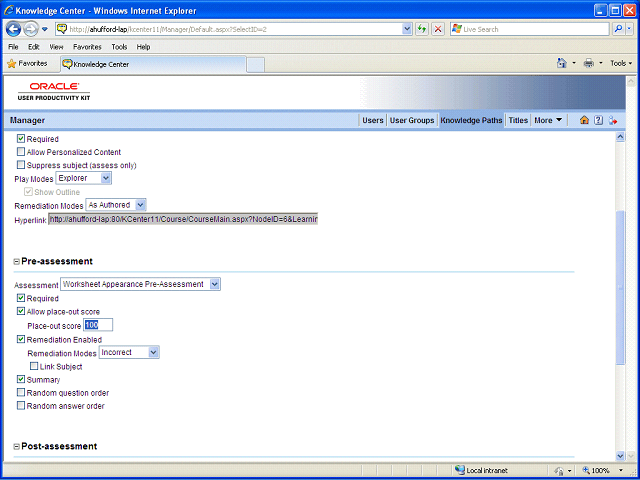This screenshot has width=640, height=480.
Task: Open the Home options dropdown arrow
Action: pos(574,63)
